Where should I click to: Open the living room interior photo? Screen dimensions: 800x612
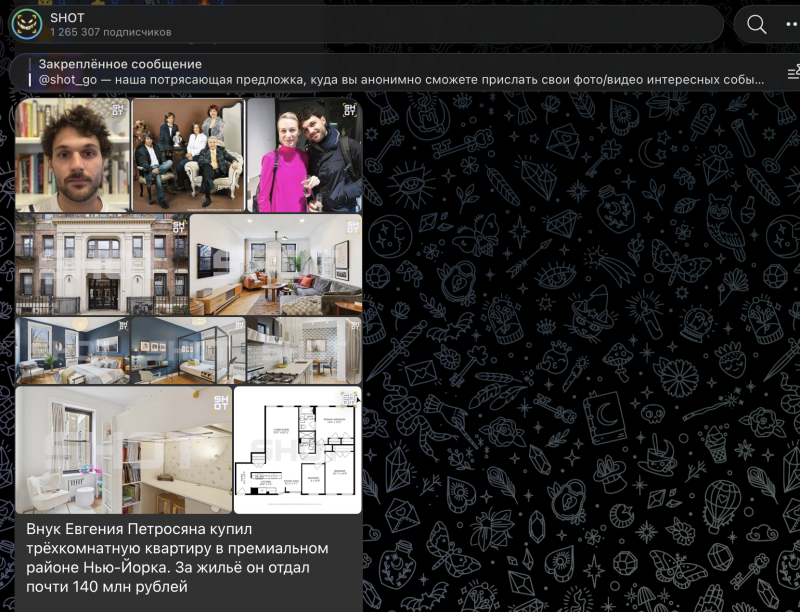pos(276,264)
